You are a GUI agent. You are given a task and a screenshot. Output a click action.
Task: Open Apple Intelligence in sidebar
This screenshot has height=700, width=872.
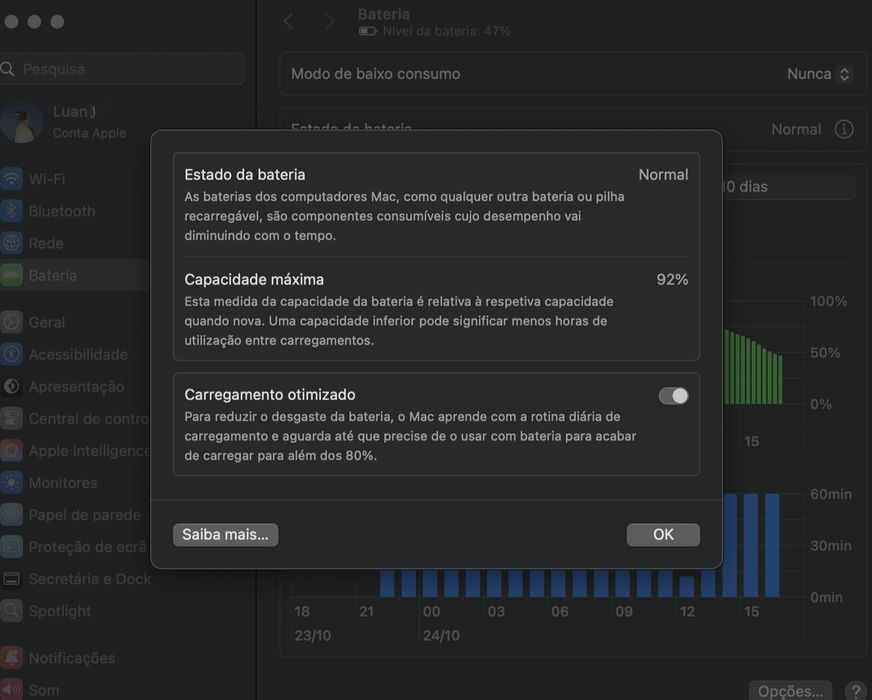pyautogui.click(x=75, y=450)
